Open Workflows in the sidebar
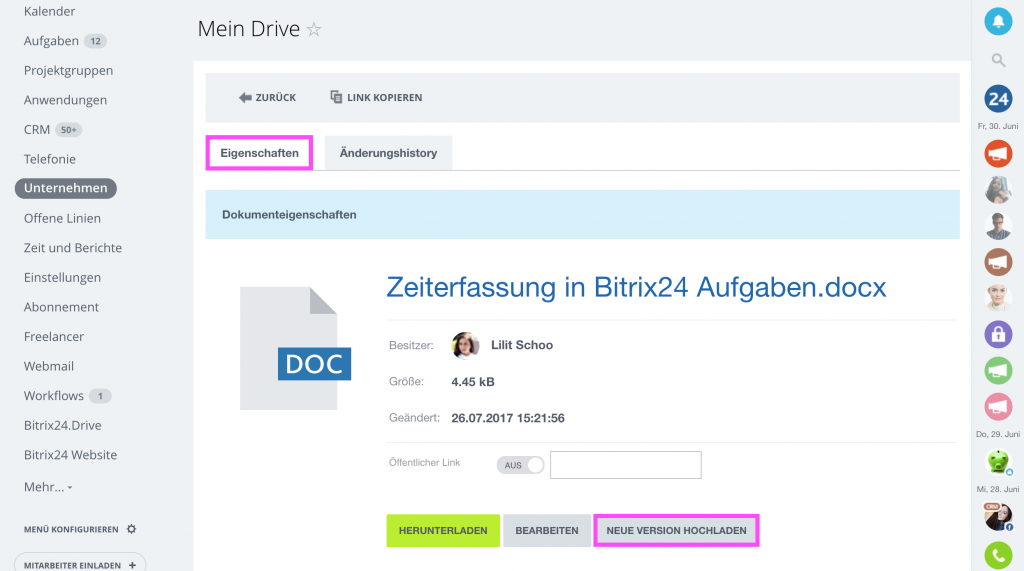Image resolution: width=1024 pixels, height=571 pixels. (x=54, y=396)
